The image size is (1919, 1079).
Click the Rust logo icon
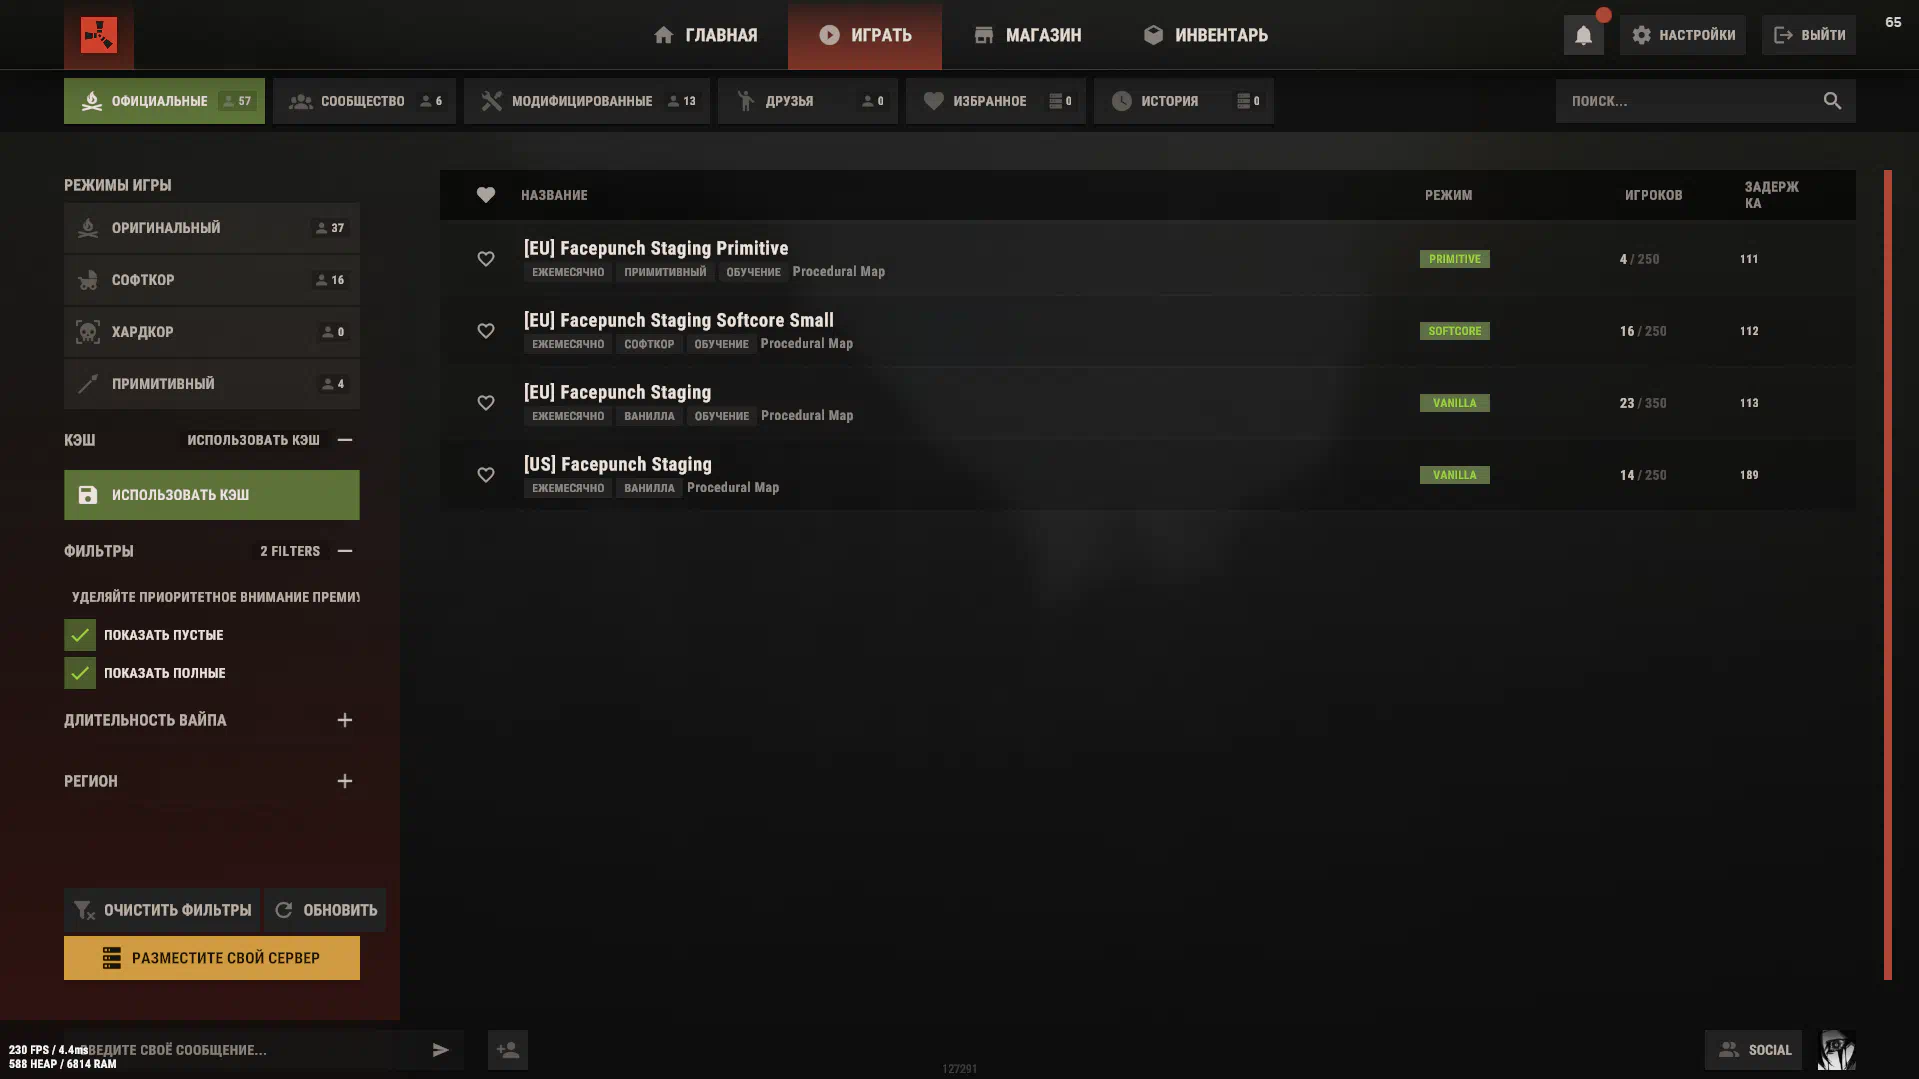(98, 35)
